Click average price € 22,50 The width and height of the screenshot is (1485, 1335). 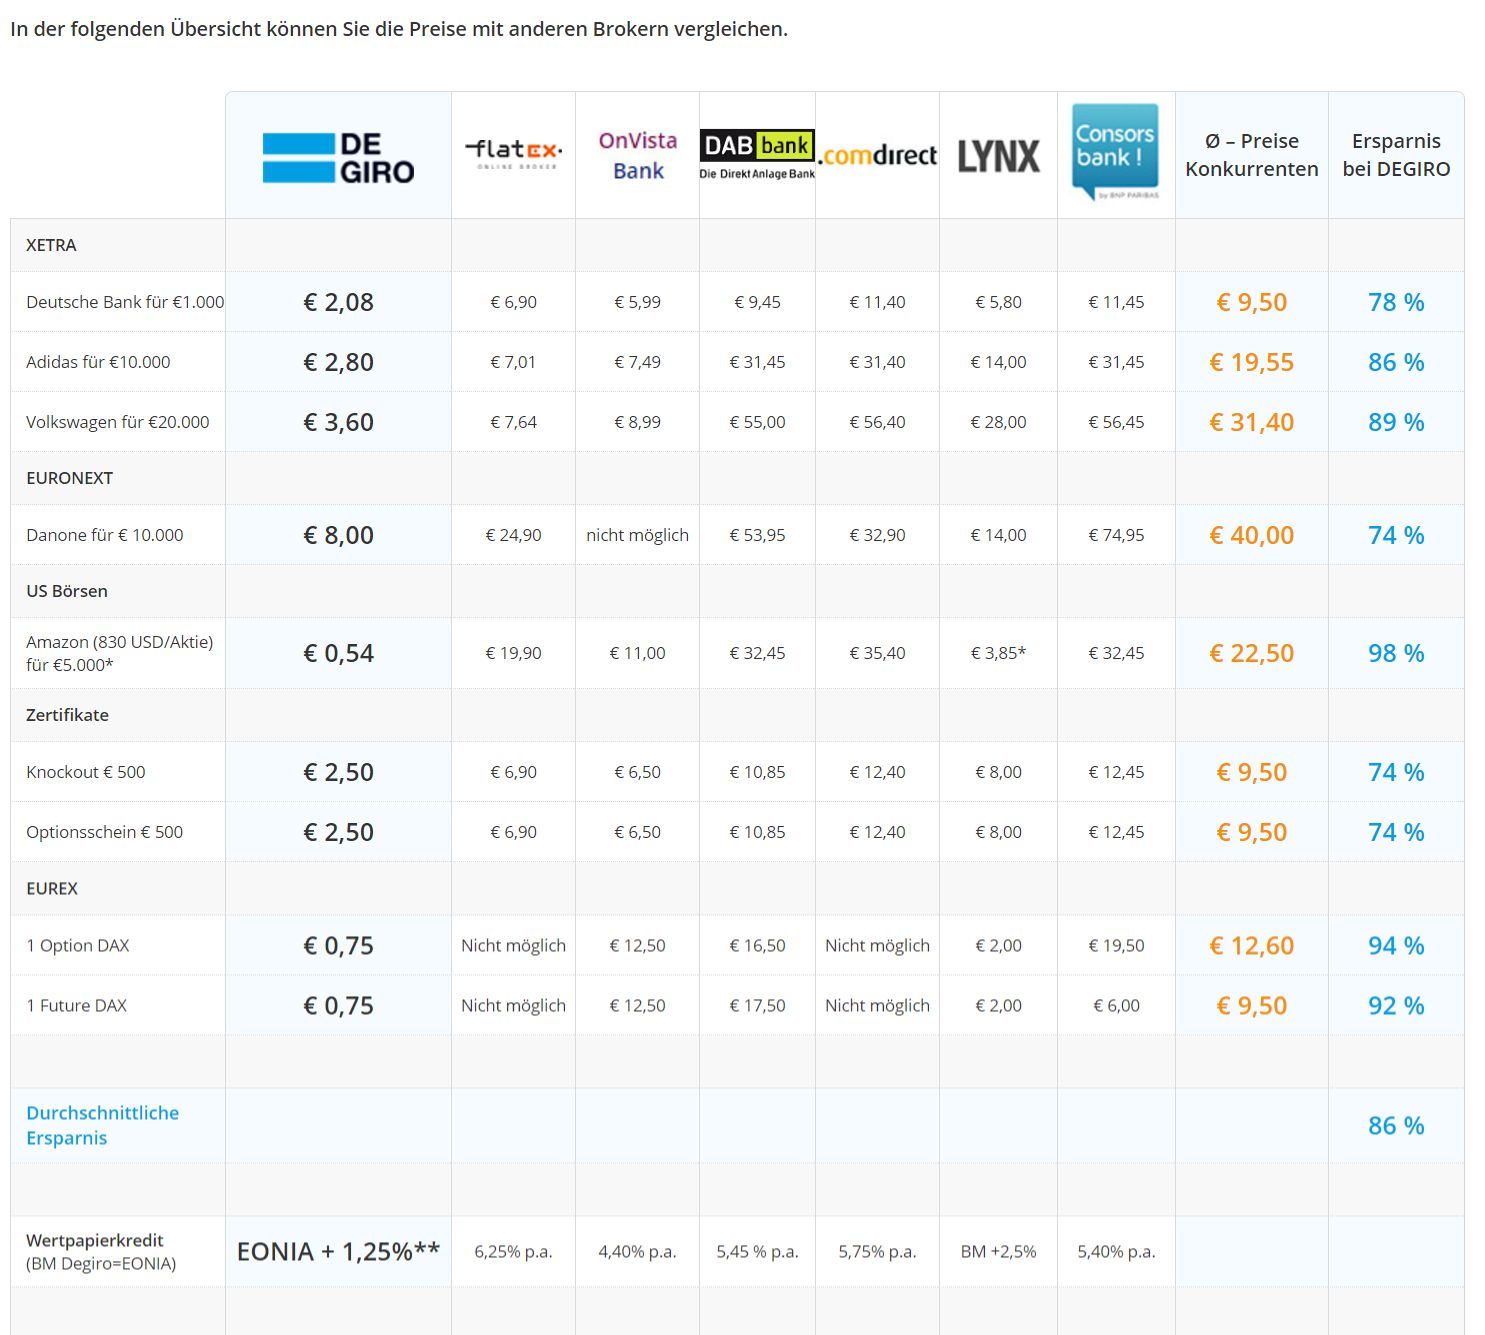1251,653
